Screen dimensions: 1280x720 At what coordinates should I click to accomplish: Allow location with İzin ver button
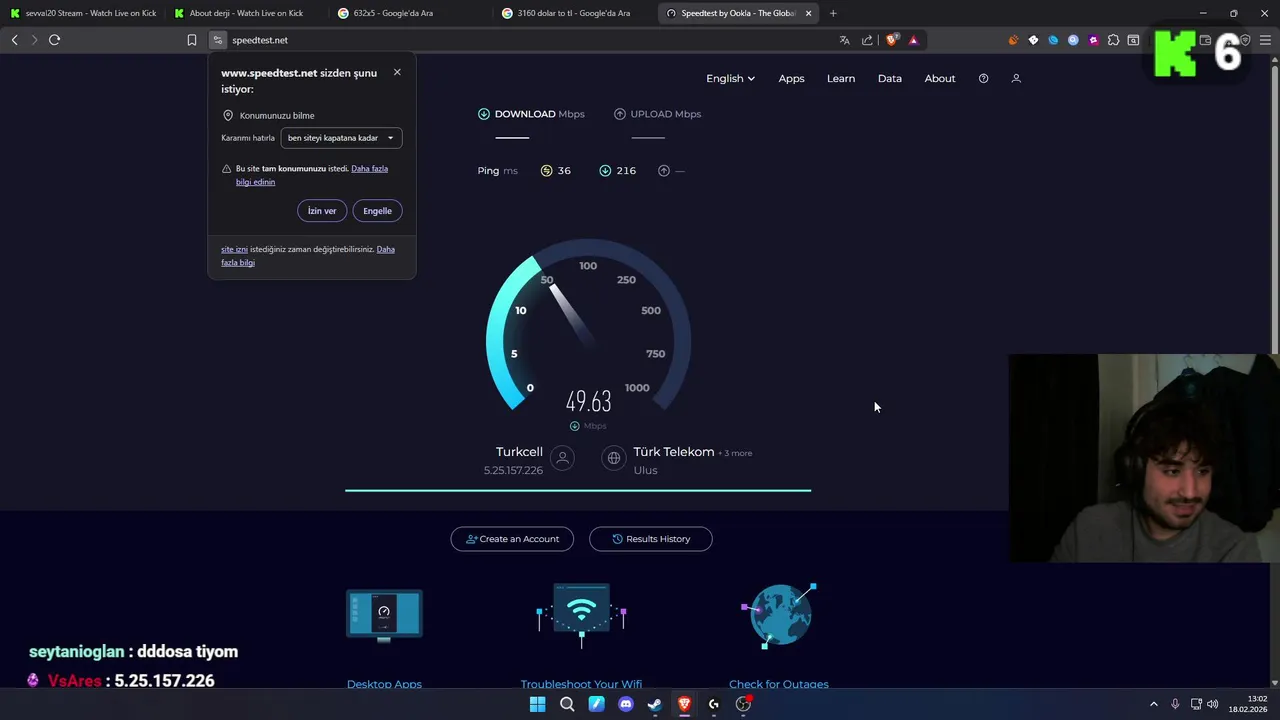[x=322, y=211]
